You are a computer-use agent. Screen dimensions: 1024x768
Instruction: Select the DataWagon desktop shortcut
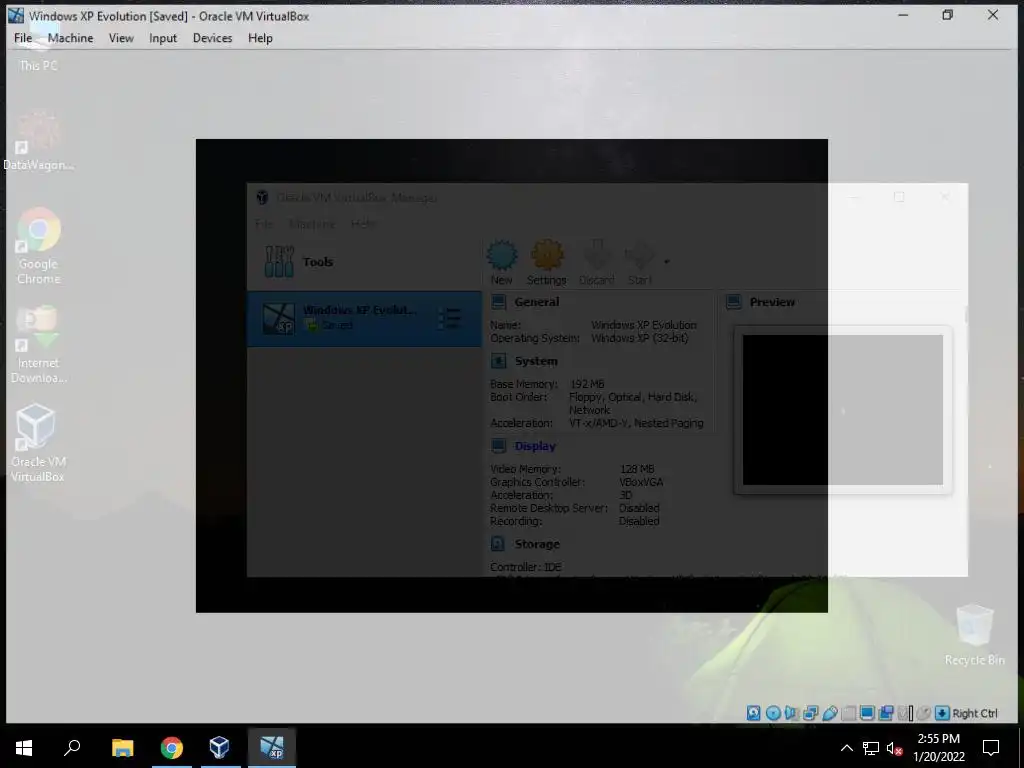click(38, 141)
